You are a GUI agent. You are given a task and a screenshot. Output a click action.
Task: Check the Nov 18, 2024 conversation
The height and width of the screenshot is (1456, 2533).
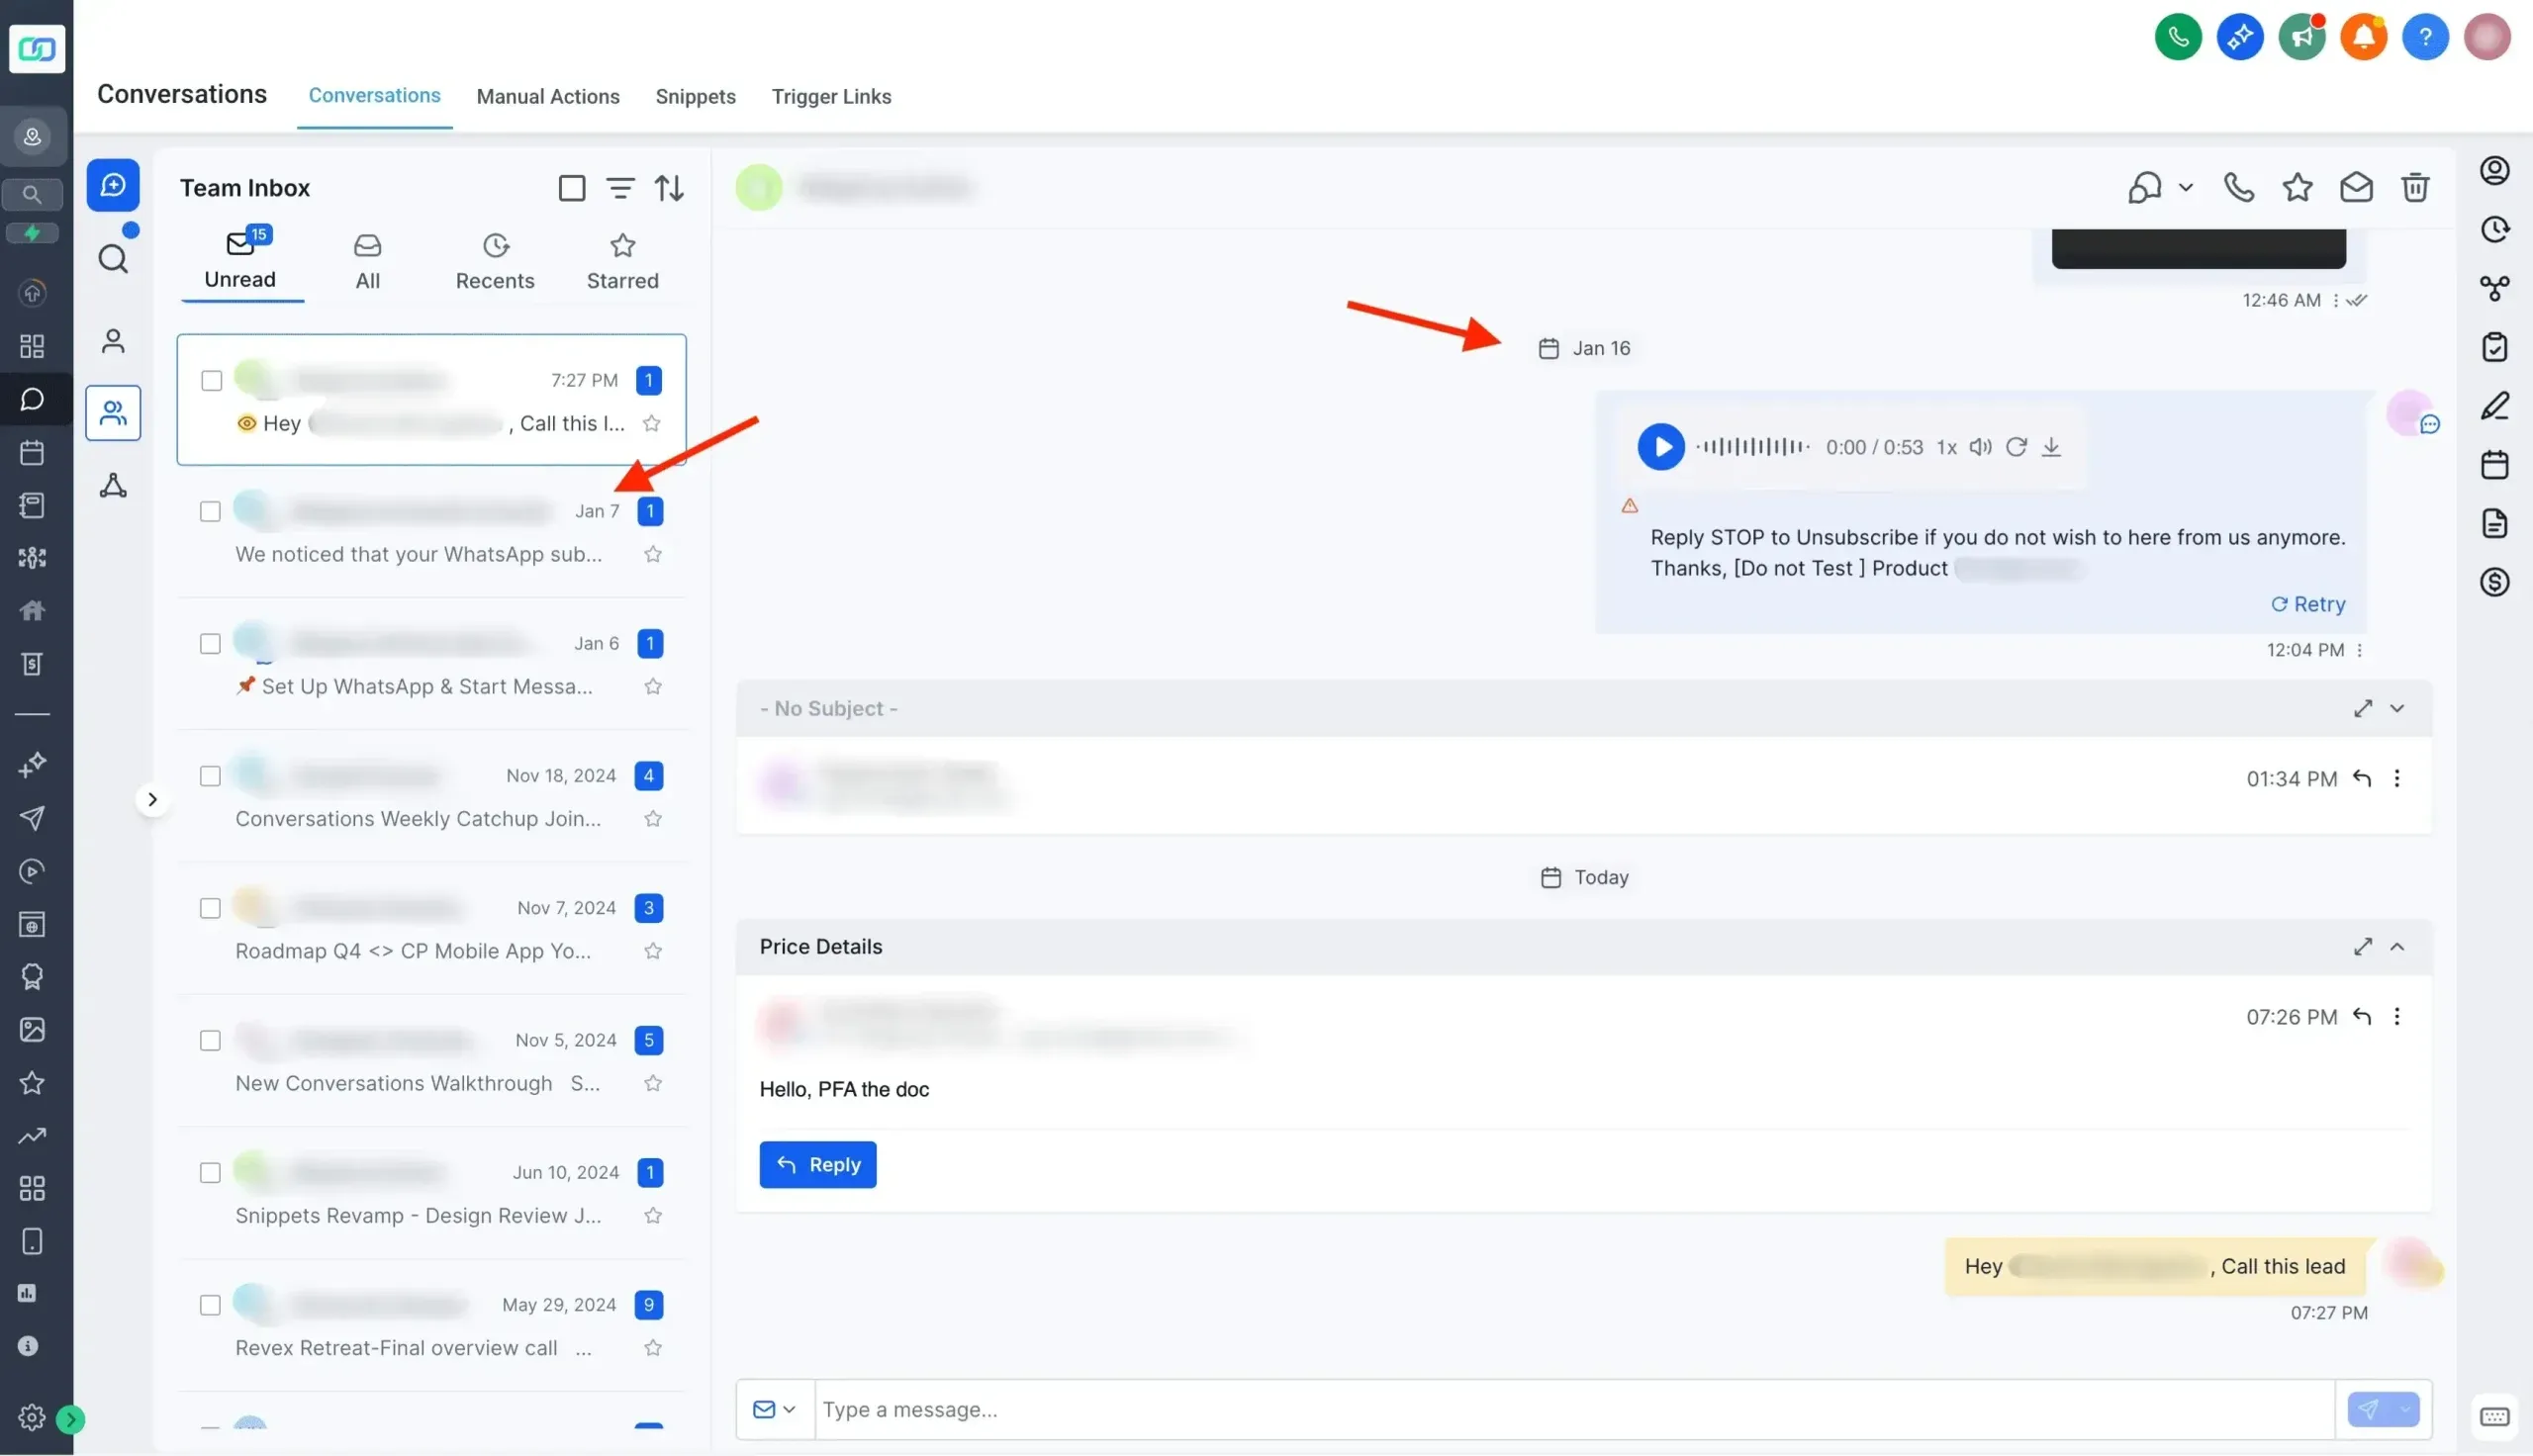tap(210, 776)
